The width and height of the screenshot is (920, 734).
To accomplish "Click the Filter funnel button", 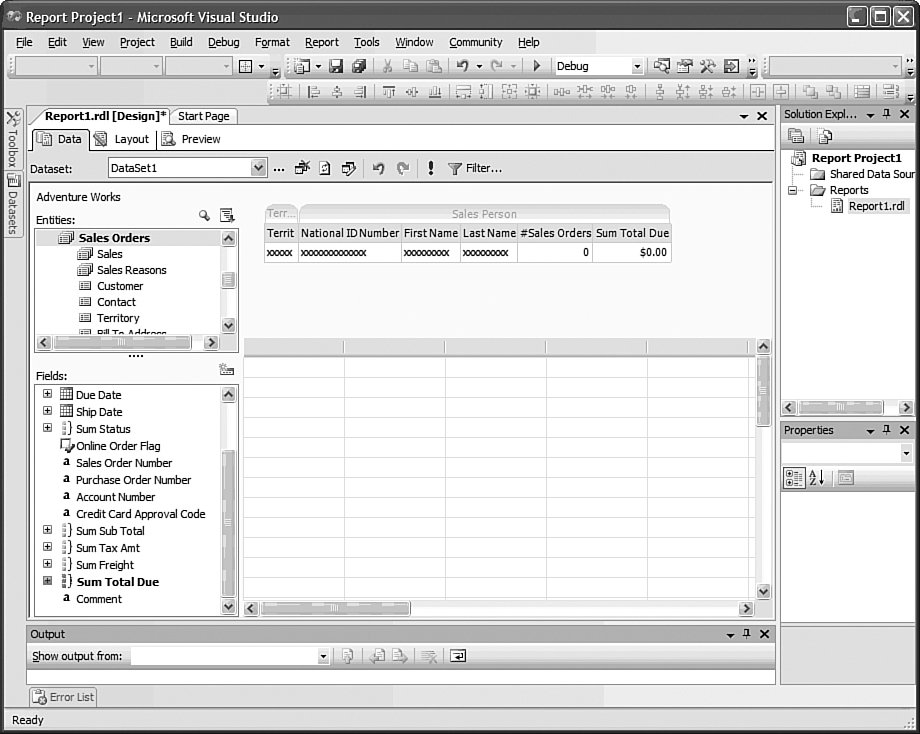I will [475, 168].
